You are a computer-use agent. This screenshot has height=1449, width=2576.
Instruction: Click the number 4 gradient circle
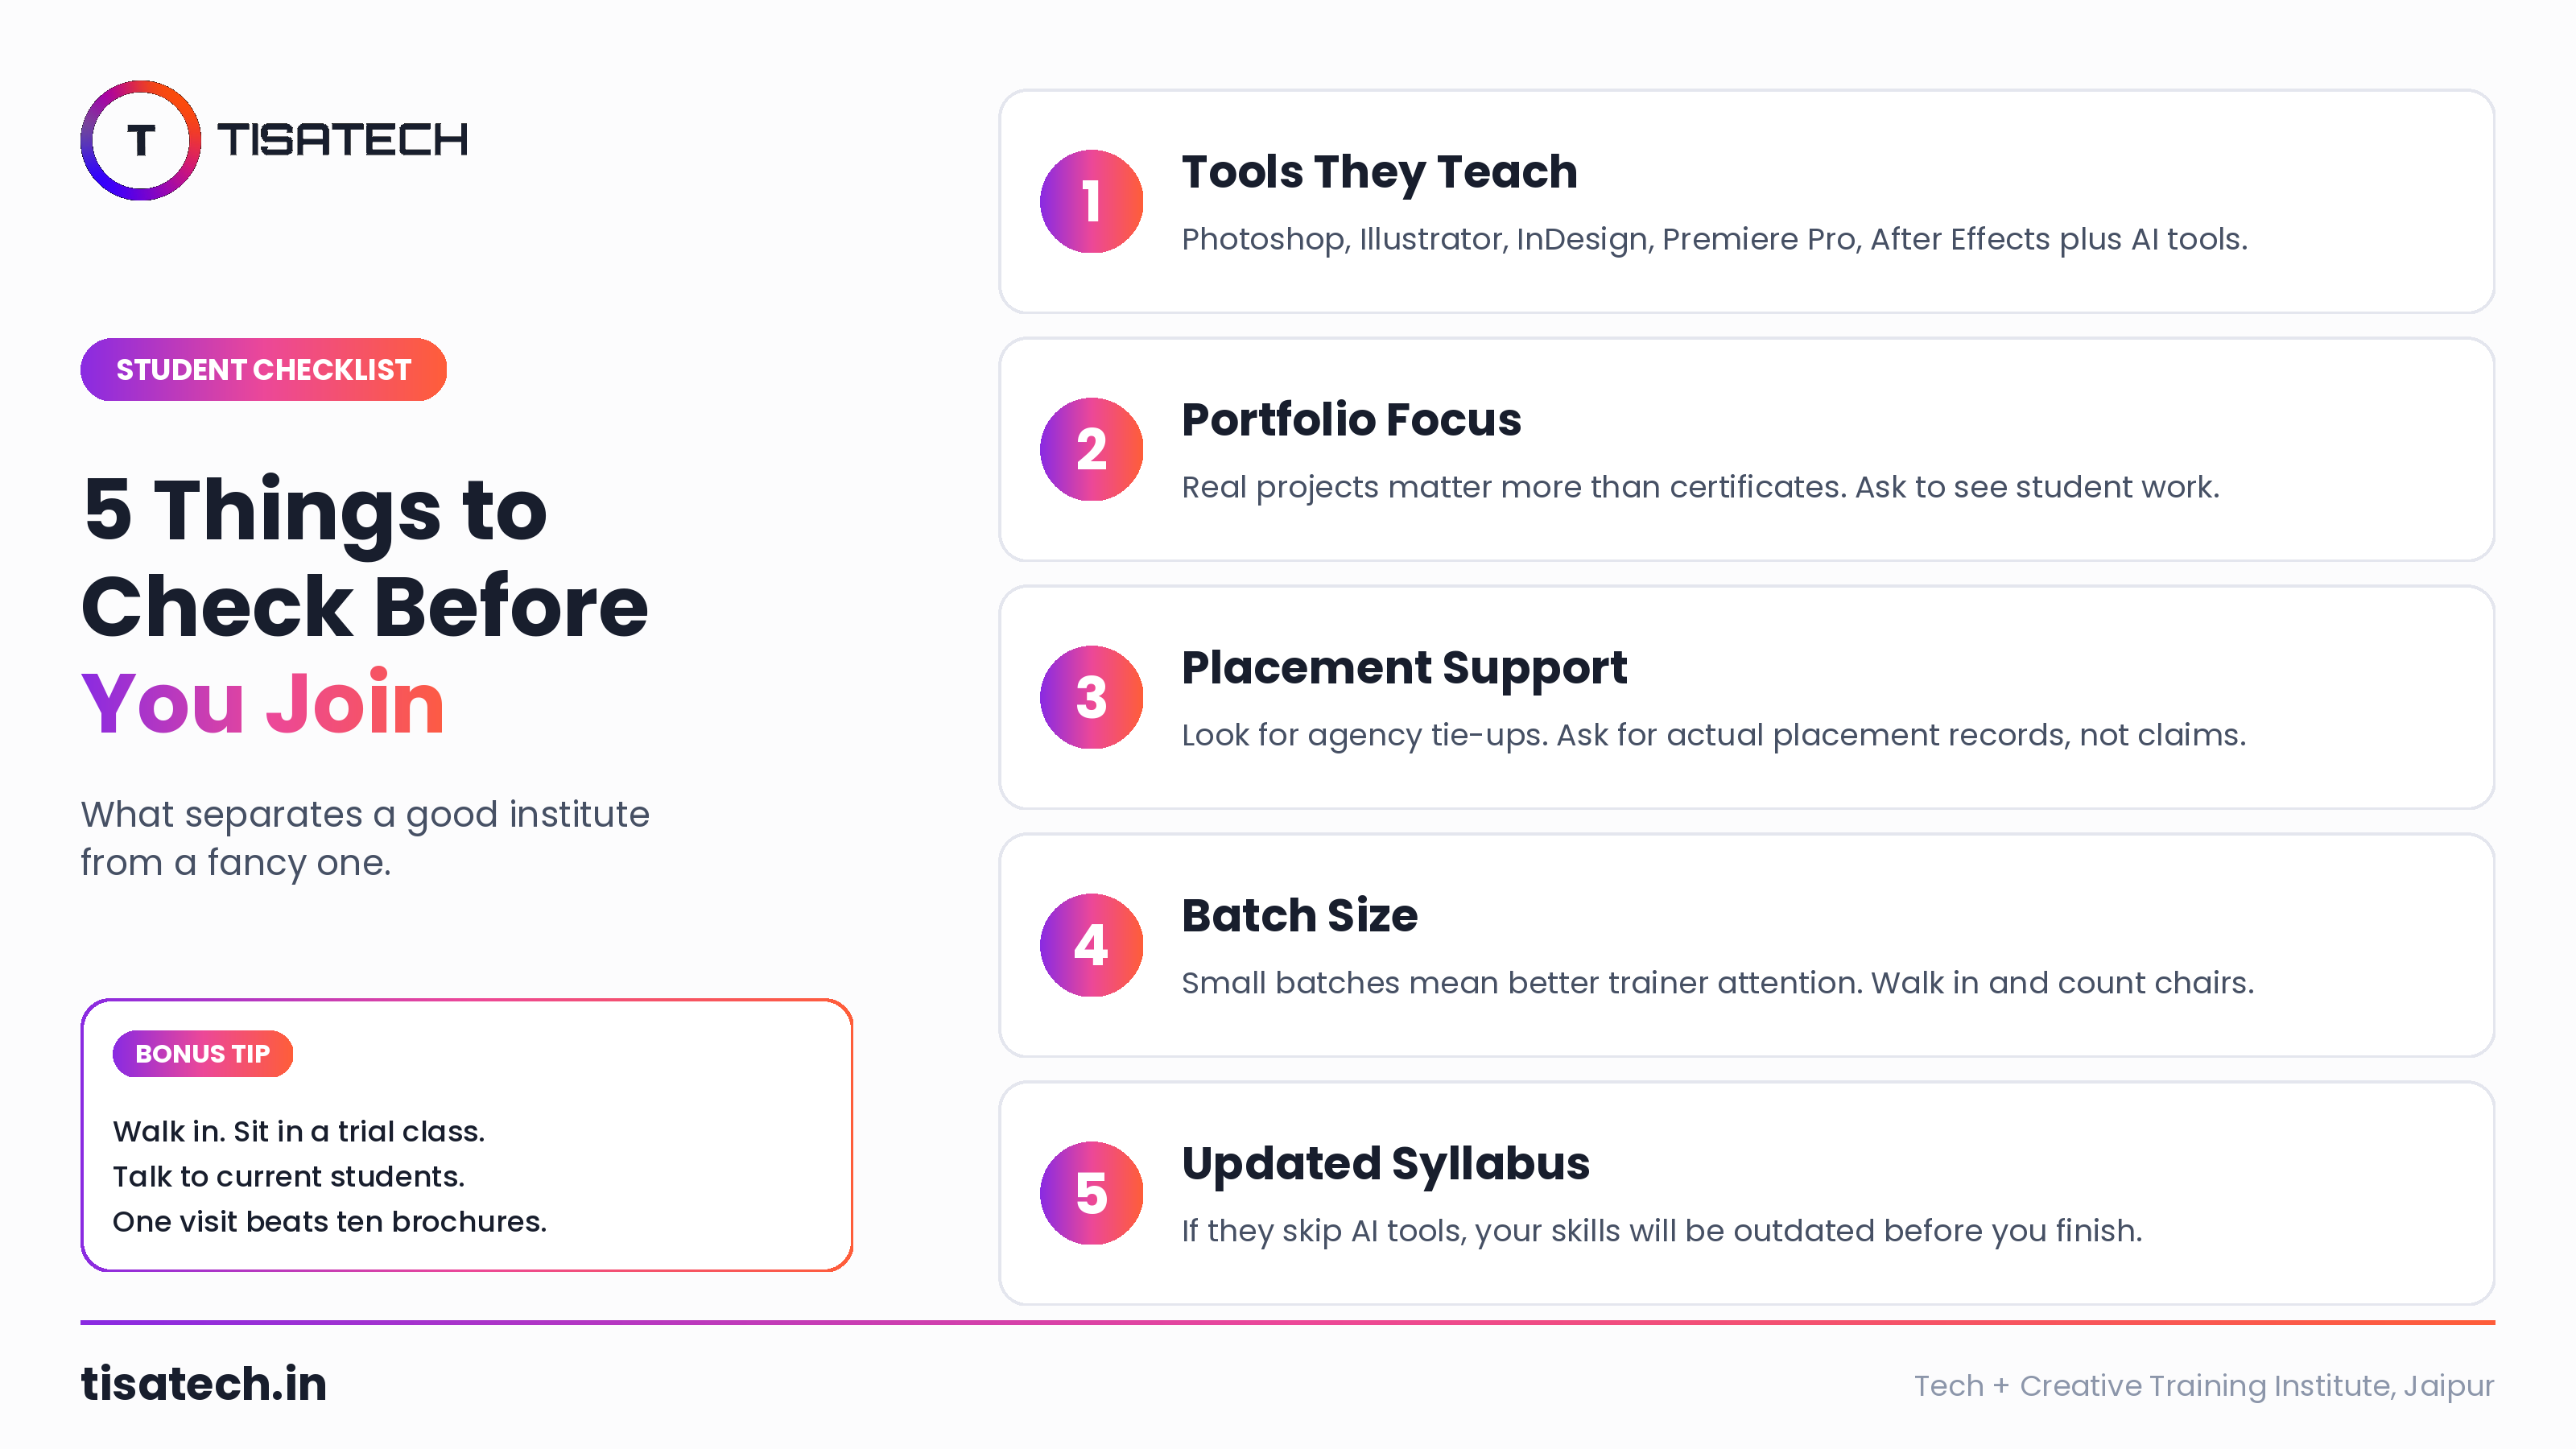[1091, 945]
